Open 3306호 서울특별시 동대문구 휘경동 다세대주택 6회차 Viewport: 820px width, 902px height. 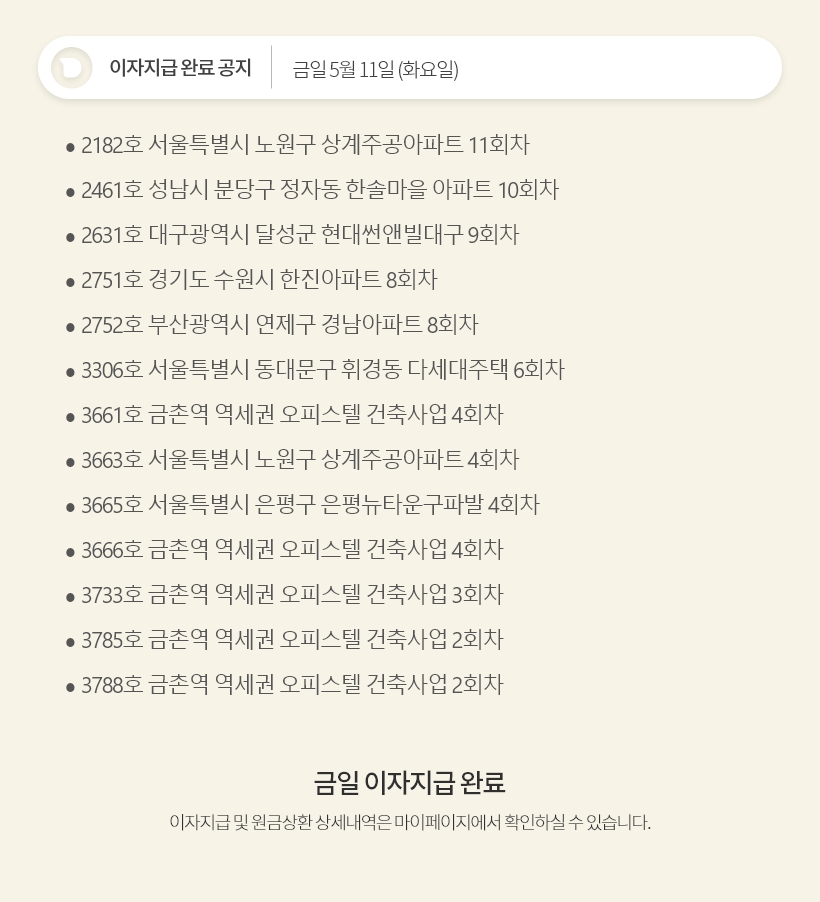[x=323, y=369]
